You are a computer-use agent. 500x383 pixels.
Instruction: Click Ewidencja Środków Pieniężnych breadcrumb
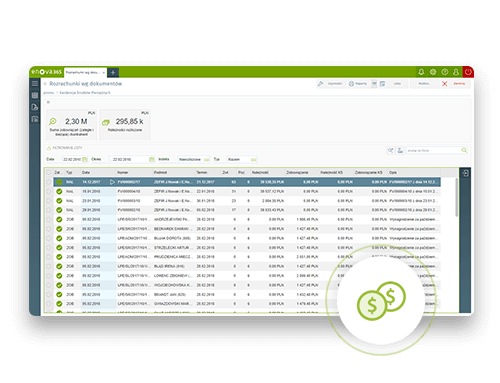point(85,93)
